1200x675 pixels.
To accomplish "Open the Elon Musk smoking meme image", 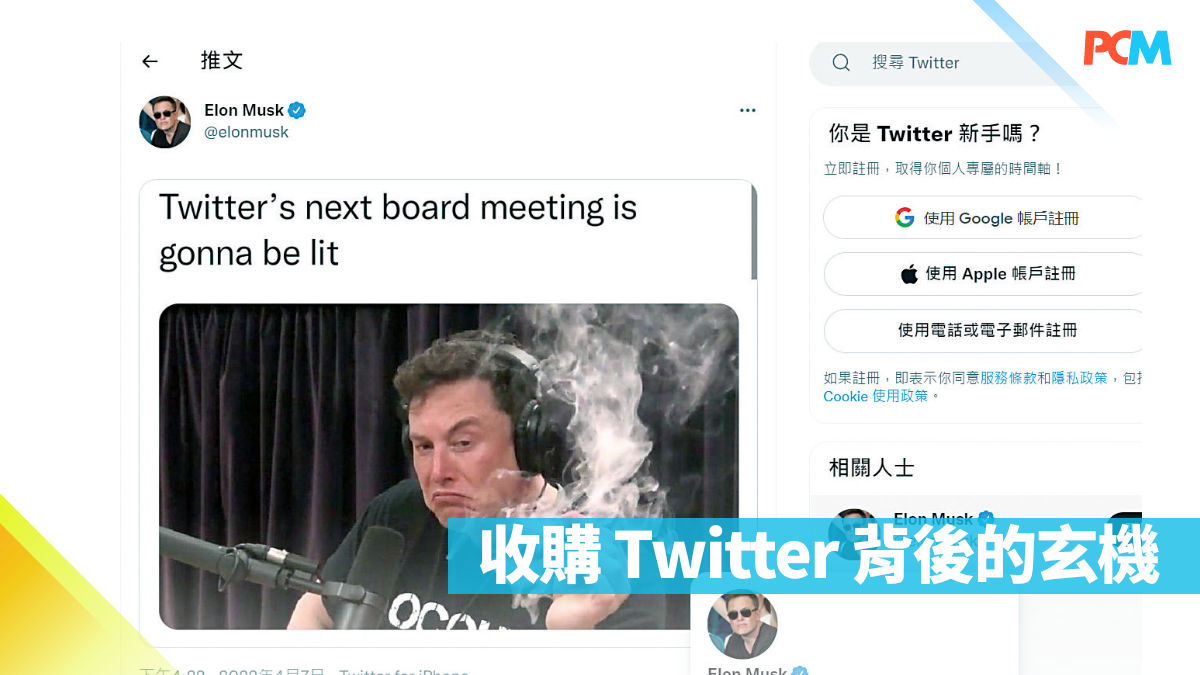I will pos(448,466).
